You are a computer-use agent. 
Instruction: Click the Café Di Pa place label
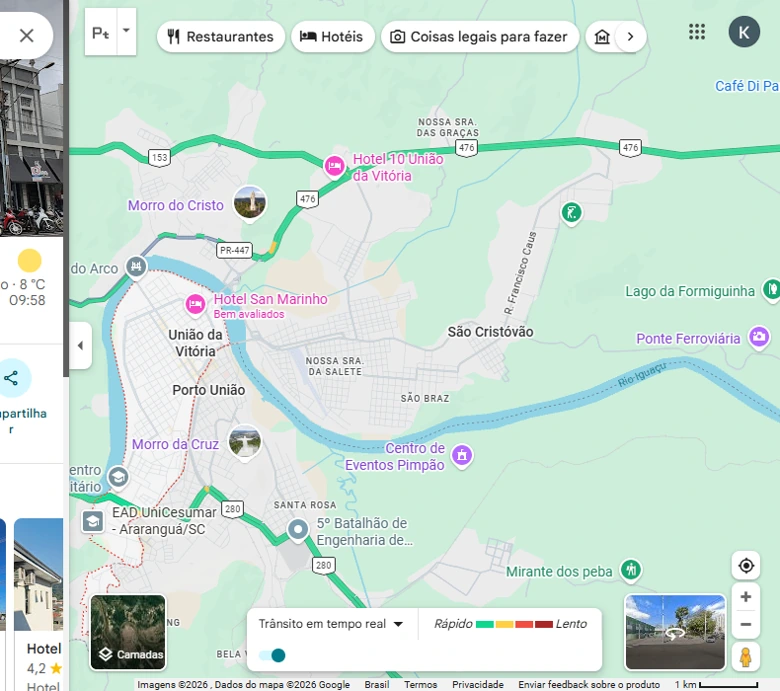click(747, 86)
